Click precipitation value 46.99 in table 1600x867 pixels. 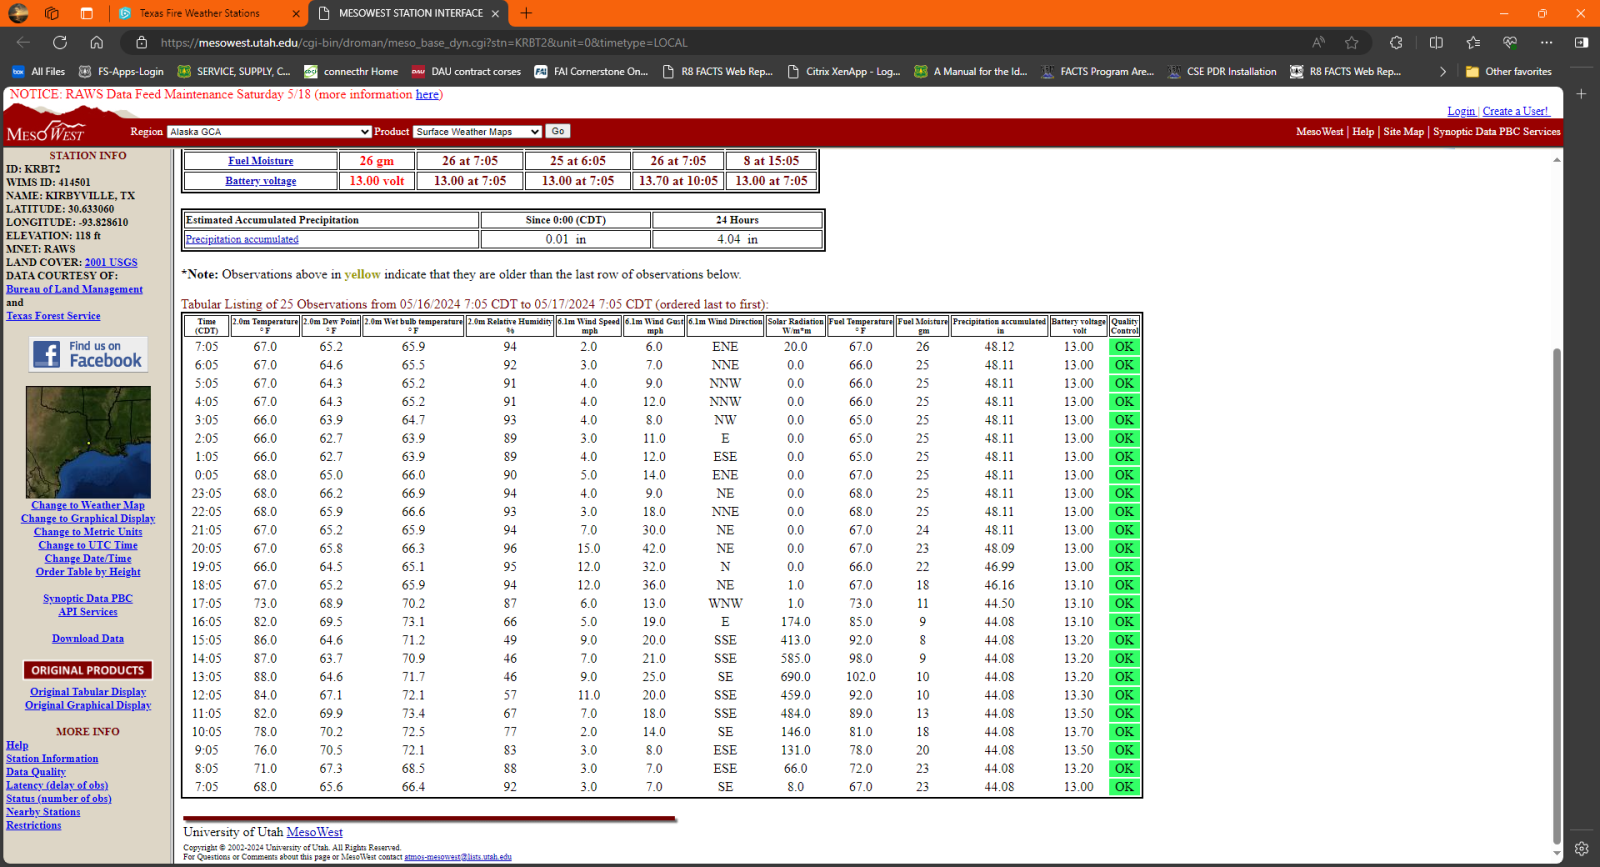pos(999,567)
